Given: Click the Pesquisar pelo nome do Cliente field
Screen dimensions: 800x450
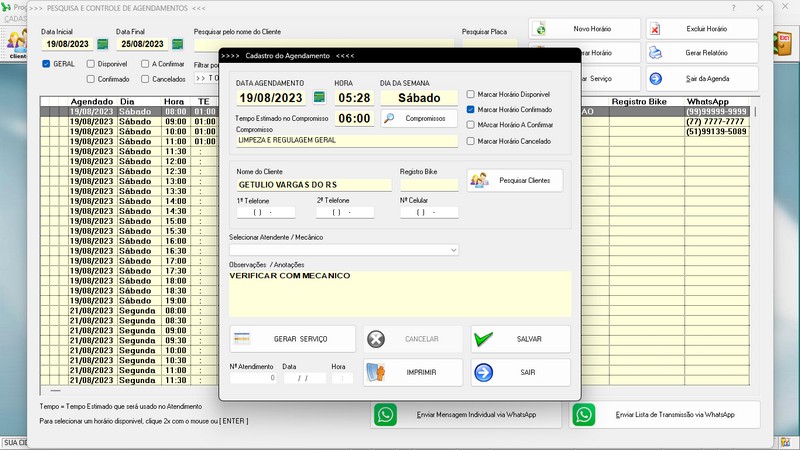Looking at the screenshot, I should (323, 45).
